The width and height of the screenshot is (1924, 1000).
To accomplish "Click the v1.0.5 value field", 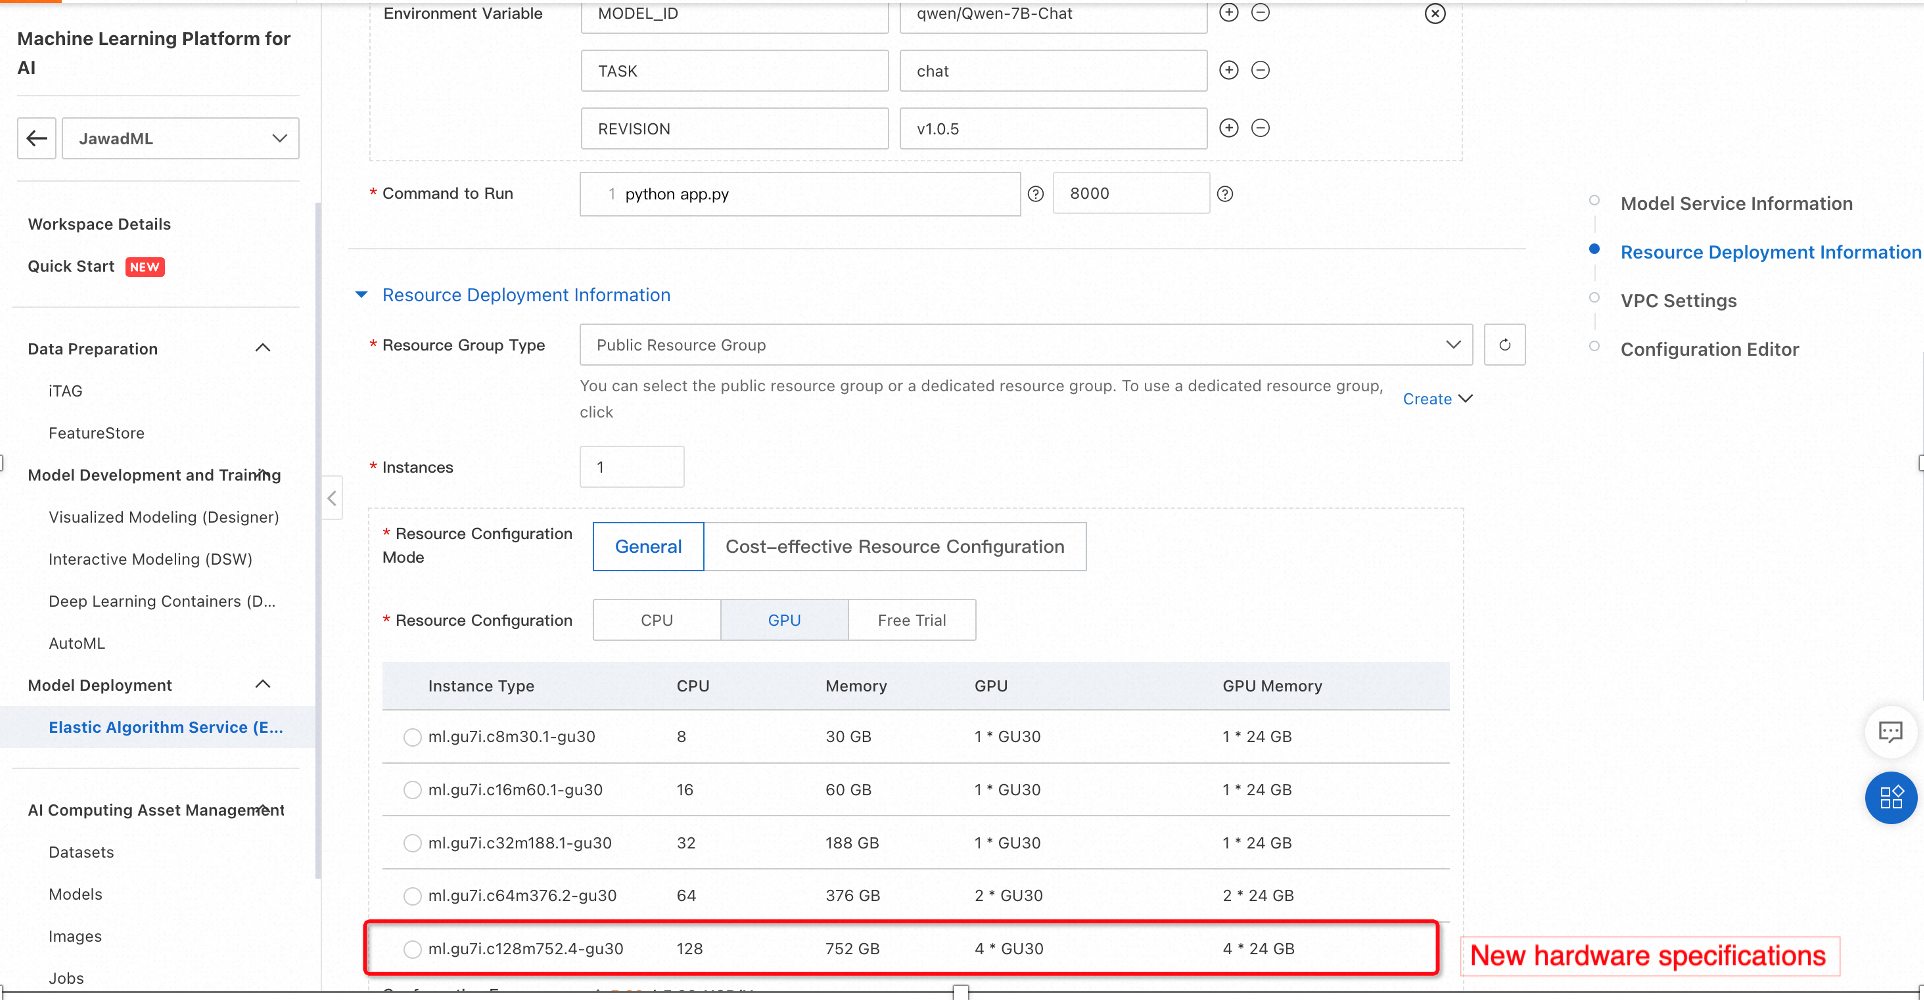I will click(1053, 129).
